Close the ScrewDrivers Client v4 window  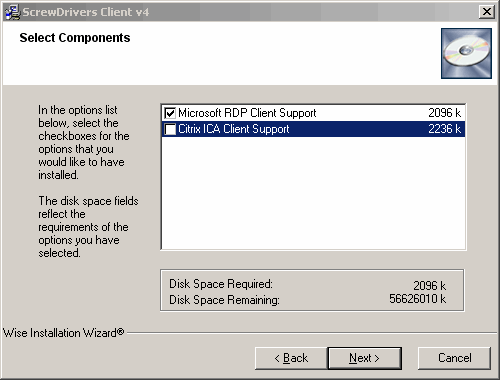coord(487,12)
